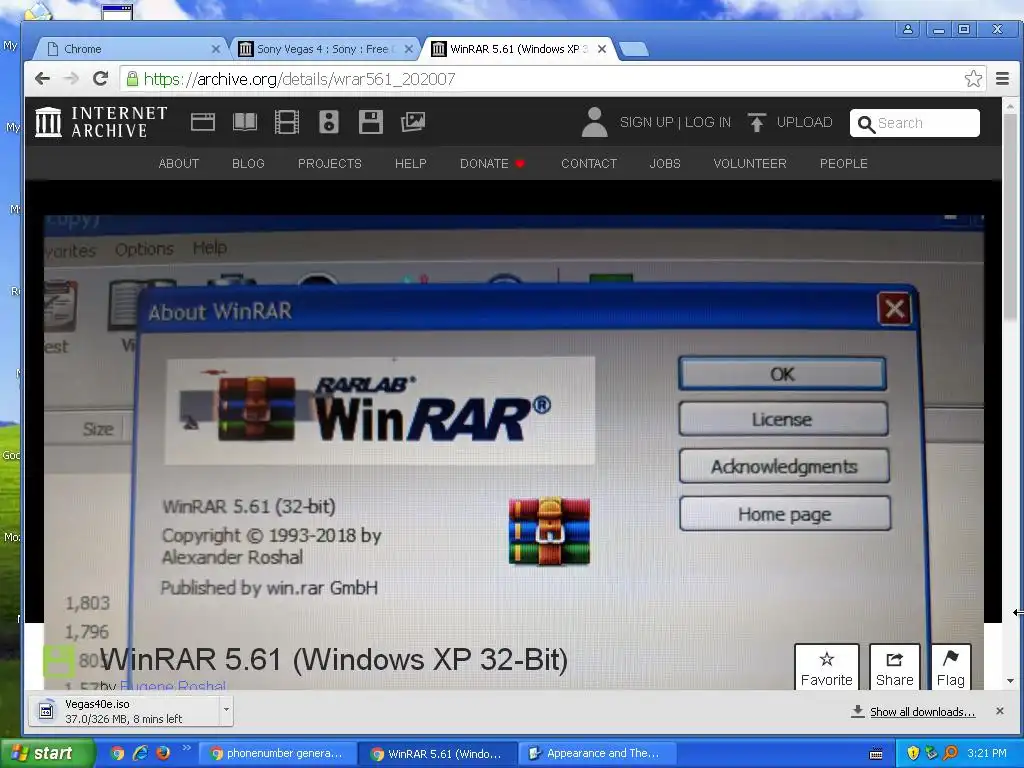Click the 3:21 PM system clock

click(x=987, y=753)
